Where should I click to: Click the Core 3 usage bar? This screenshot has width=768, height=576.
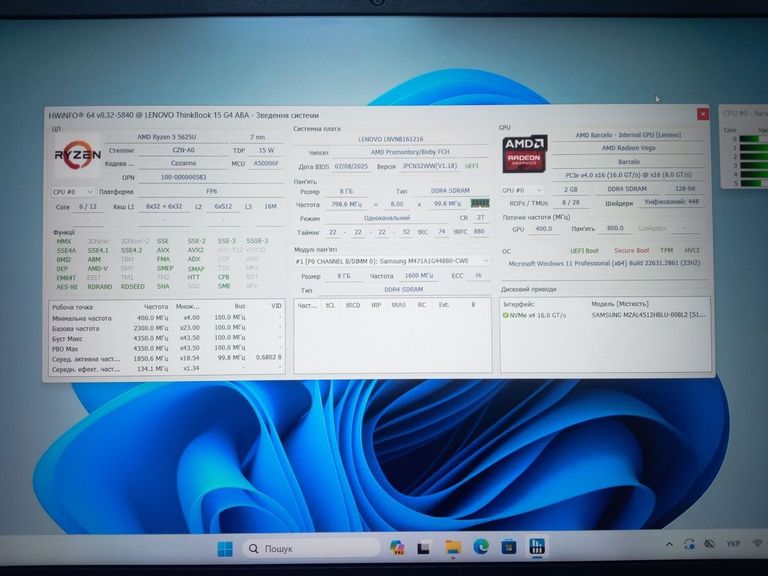click(753, 166)
